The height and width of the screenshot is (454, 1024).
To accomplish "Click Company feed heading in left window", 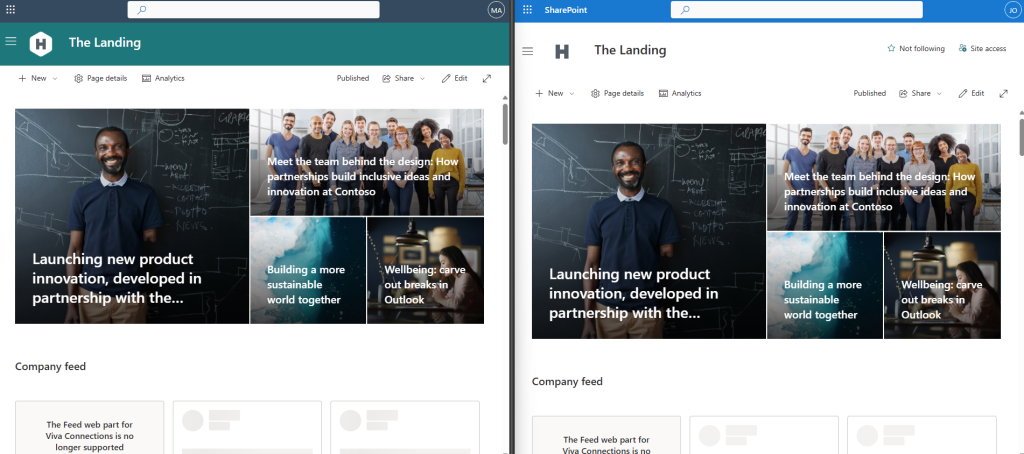I will [x=50, y=366].
